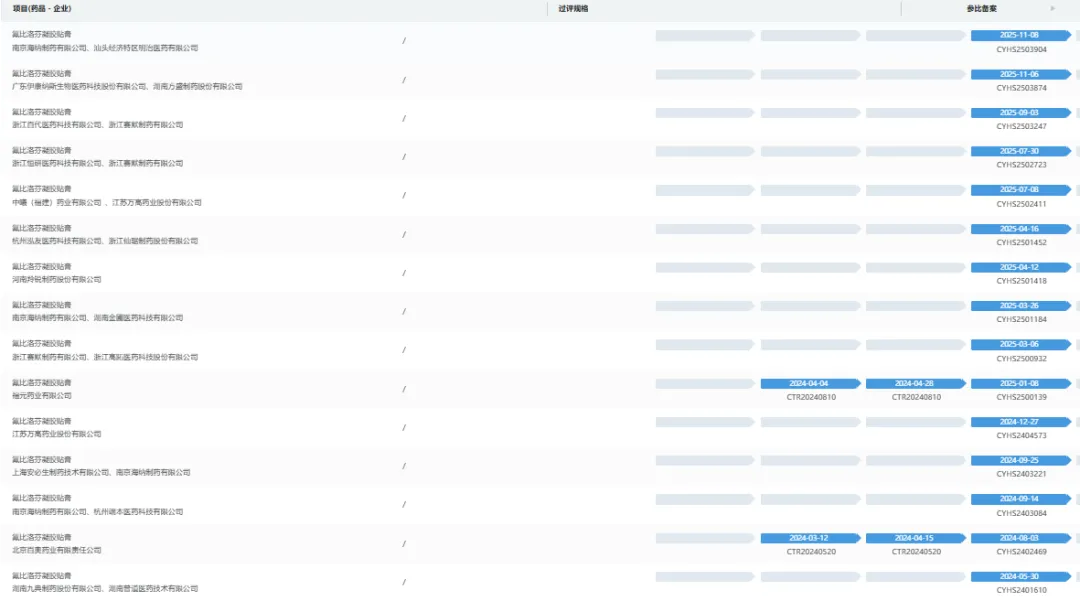Select the 2025-01-08 milestone badge
Screen dimensions: 1080x601
(x=1019, y=383)
